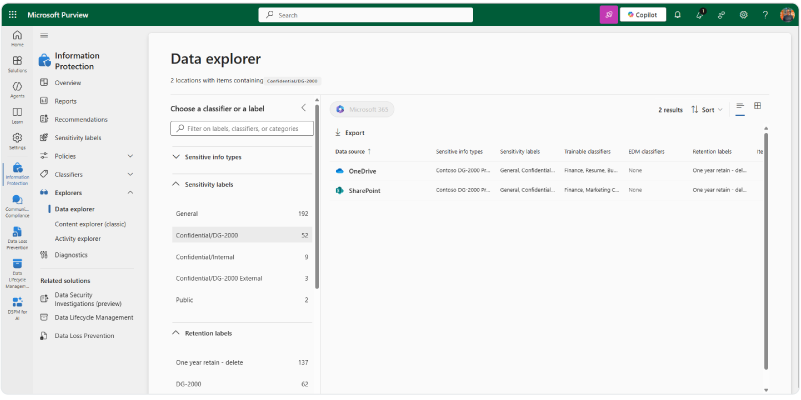Expand the Policies nav group

click(x=130, y=156)
